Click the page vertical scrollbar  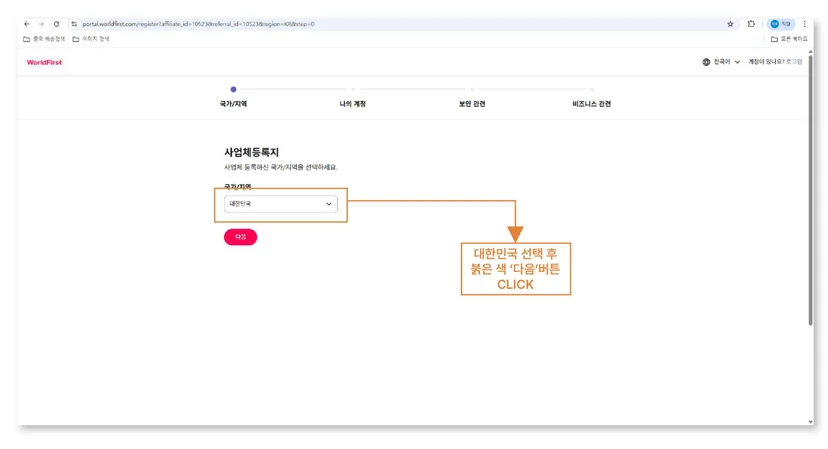tap(811, 190)
